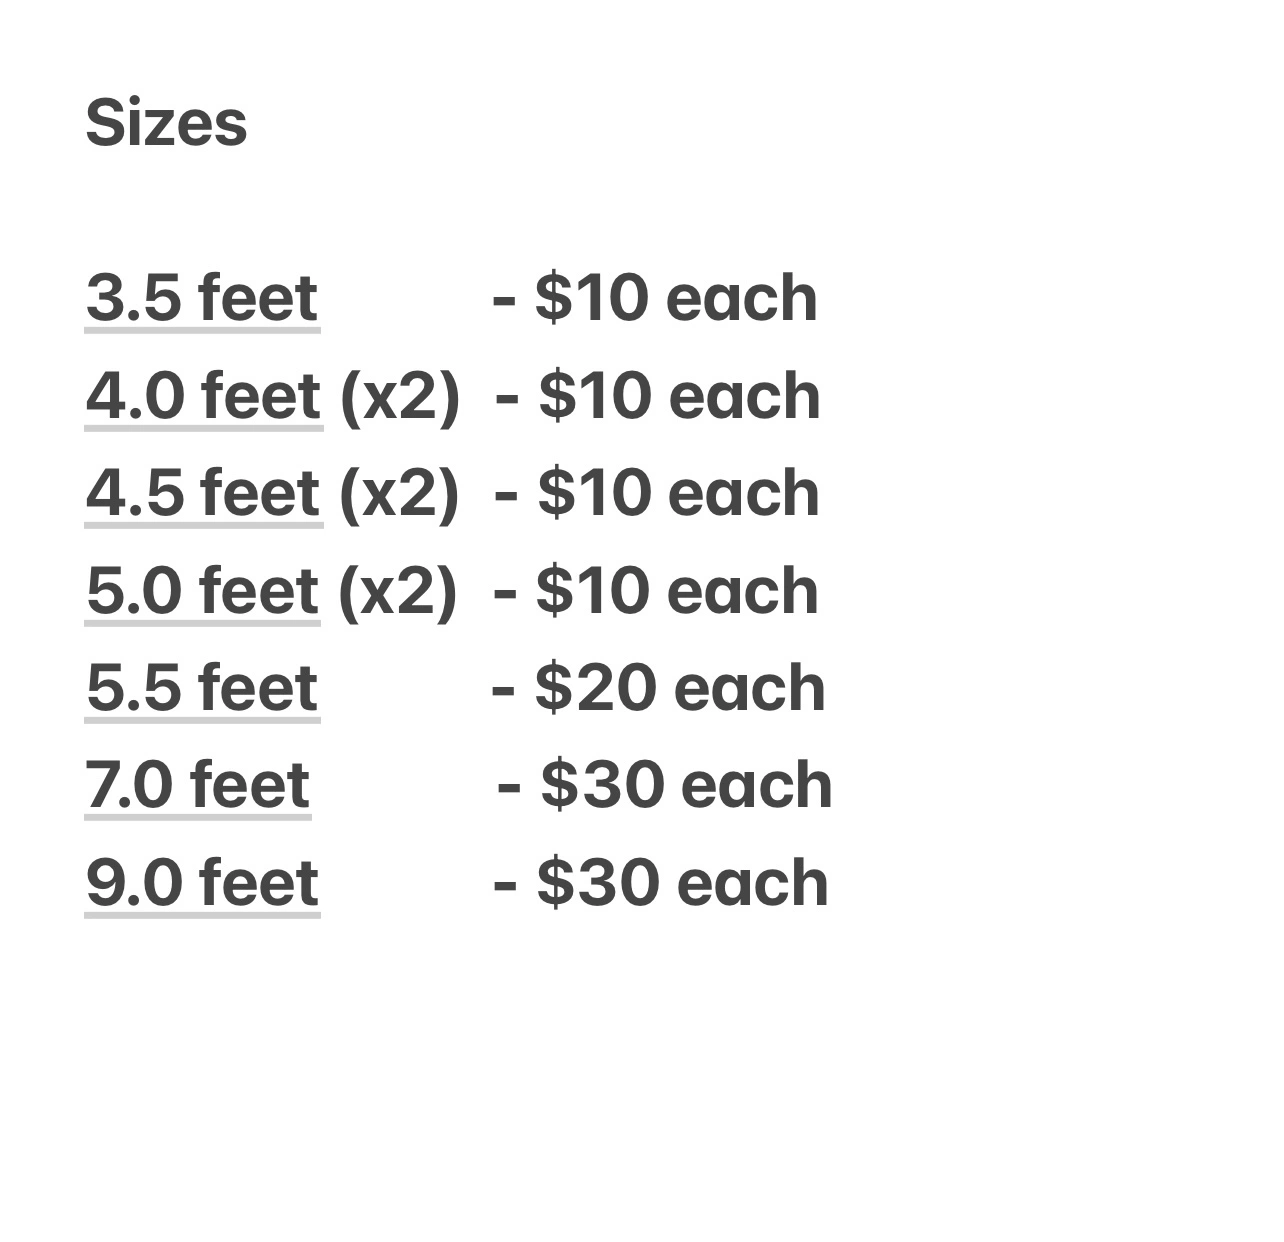Open the underlined 3.5 feet link
The width and height of the screenshot is (1284, 1242).
click(202, 298)
